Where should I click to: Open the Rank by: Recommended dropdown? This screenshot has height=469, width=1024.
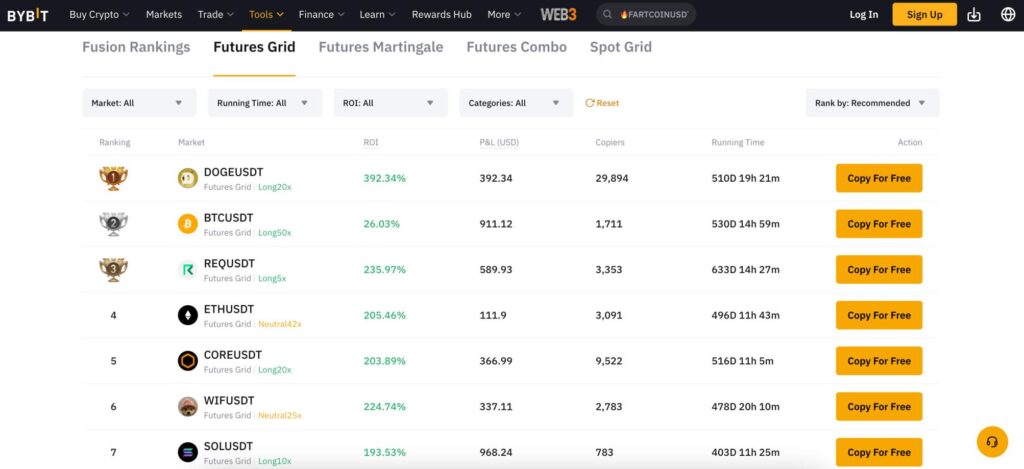click(x=872, y=103)
